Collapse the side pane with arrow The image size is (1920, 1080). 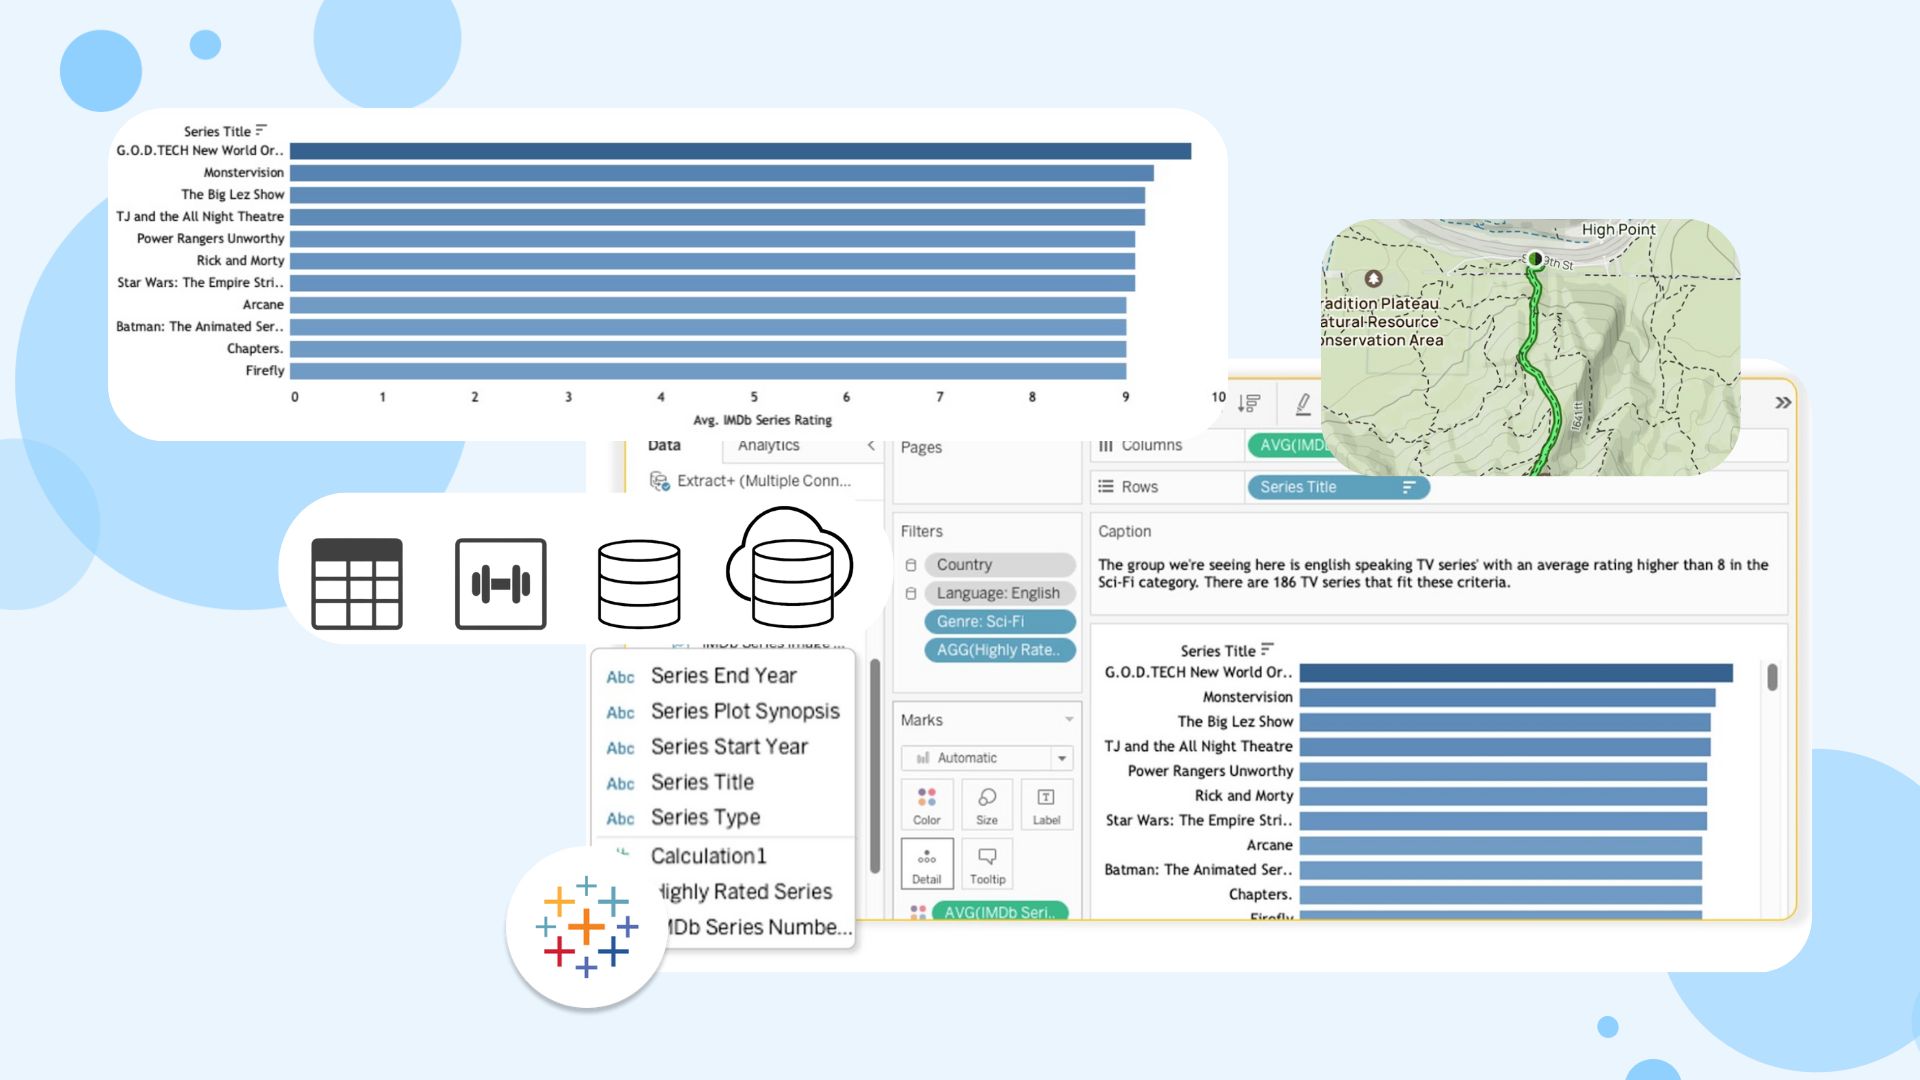pos(871,446)
